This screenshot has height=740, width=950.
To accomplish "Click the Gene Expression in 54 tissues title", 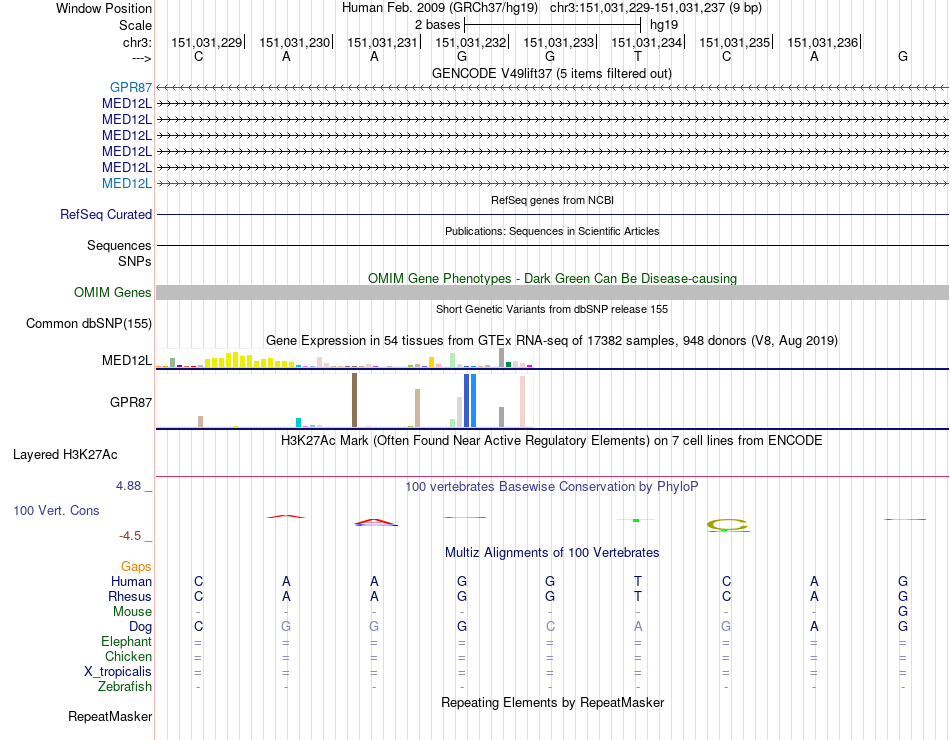I will coord(551,341).
